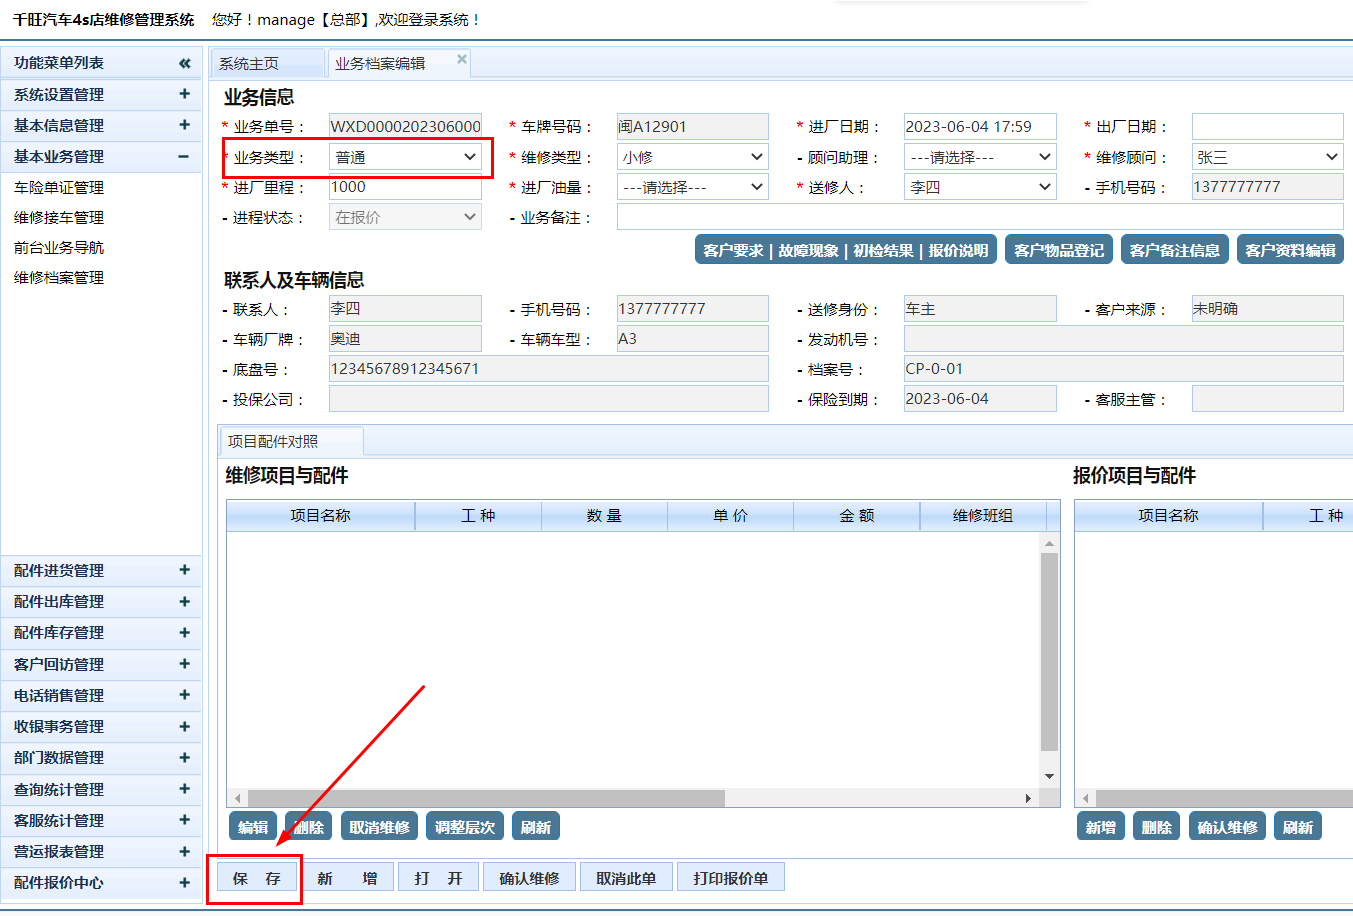Expand 客户回访管理 using its plus icon
The width and height of the screenshot is (1353, 916).
pyautogui.click(x=184, y=664)
